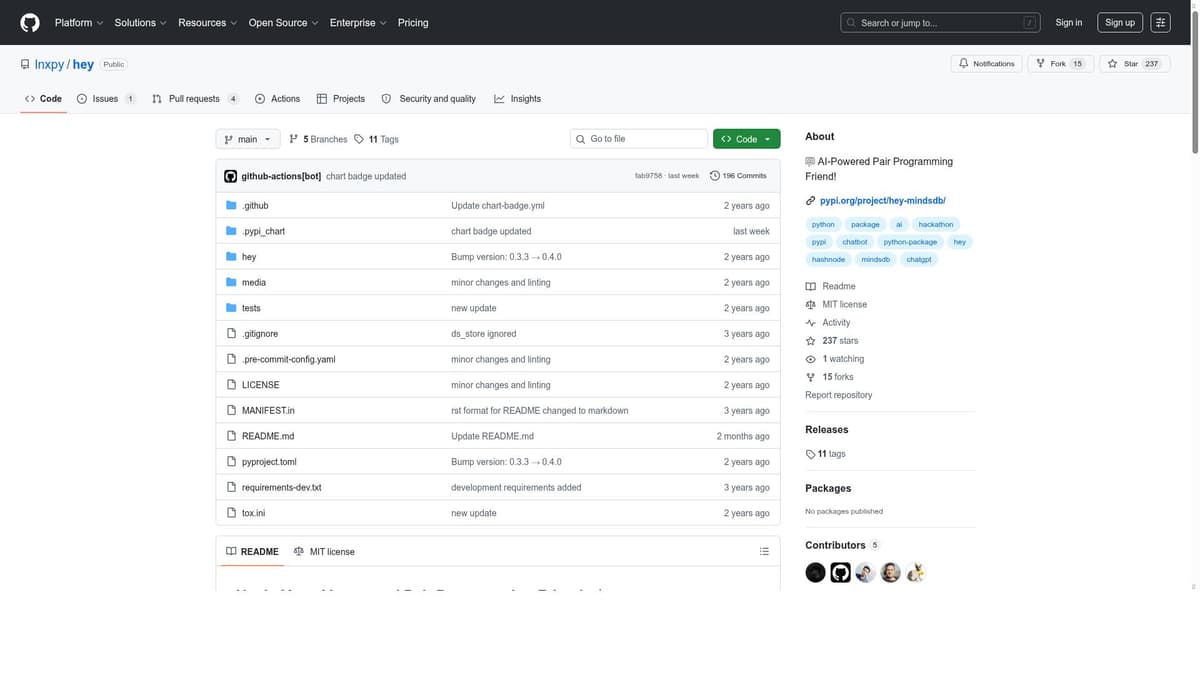Open the README outline list icon
Image resolution: width=1200 pixels, height=675 pixels.
(x=764, y=551)
